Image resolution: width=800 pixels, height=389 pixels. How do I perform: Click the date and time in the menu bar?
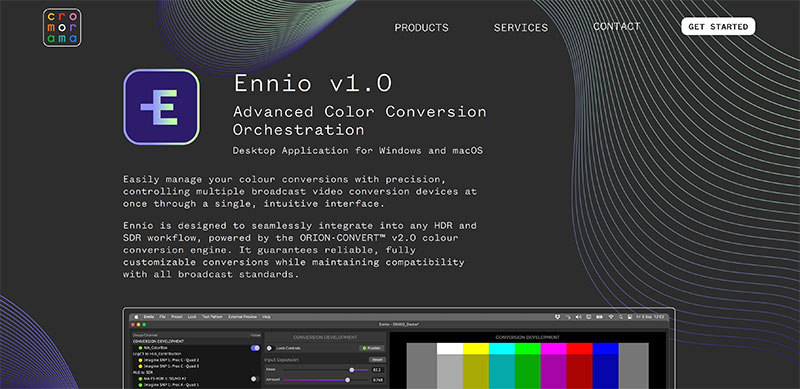[x=650, y=317]
